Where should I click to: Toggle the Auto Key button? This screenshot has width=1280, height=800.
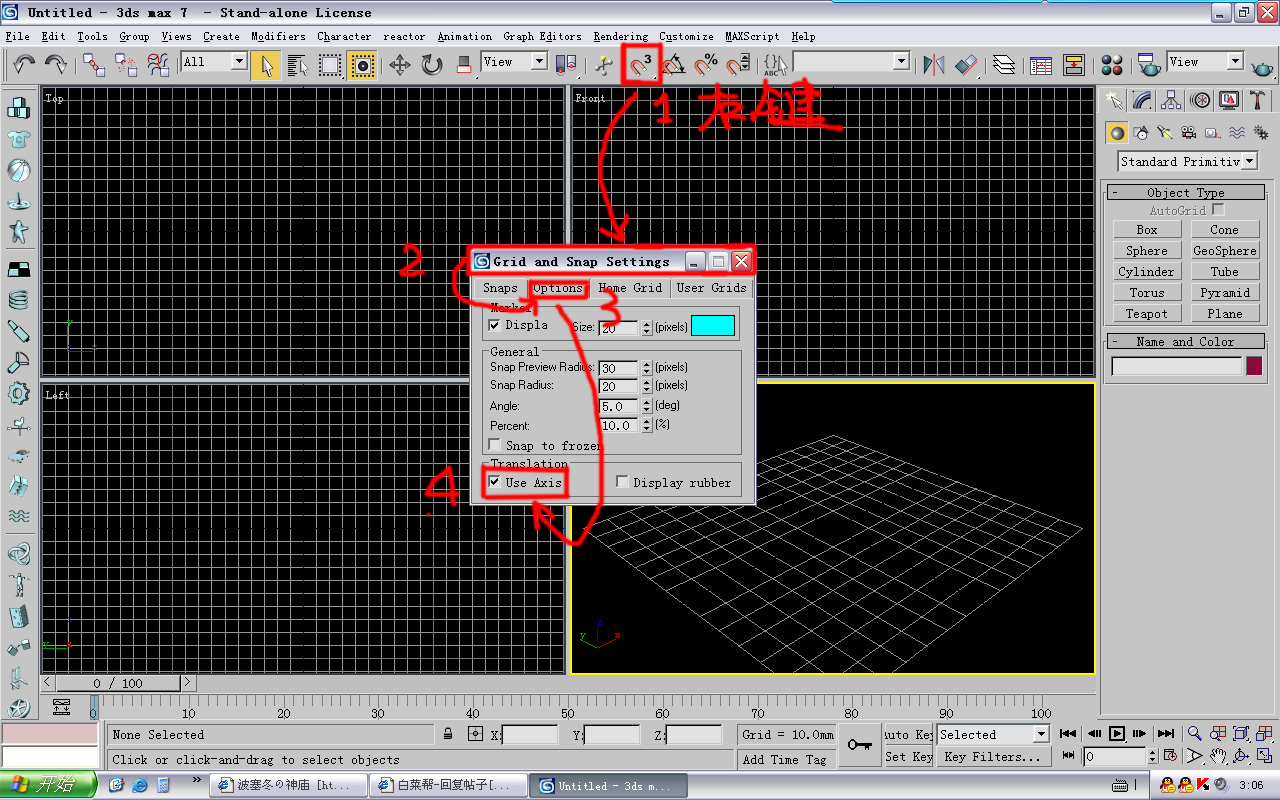[x=908, y=734]
